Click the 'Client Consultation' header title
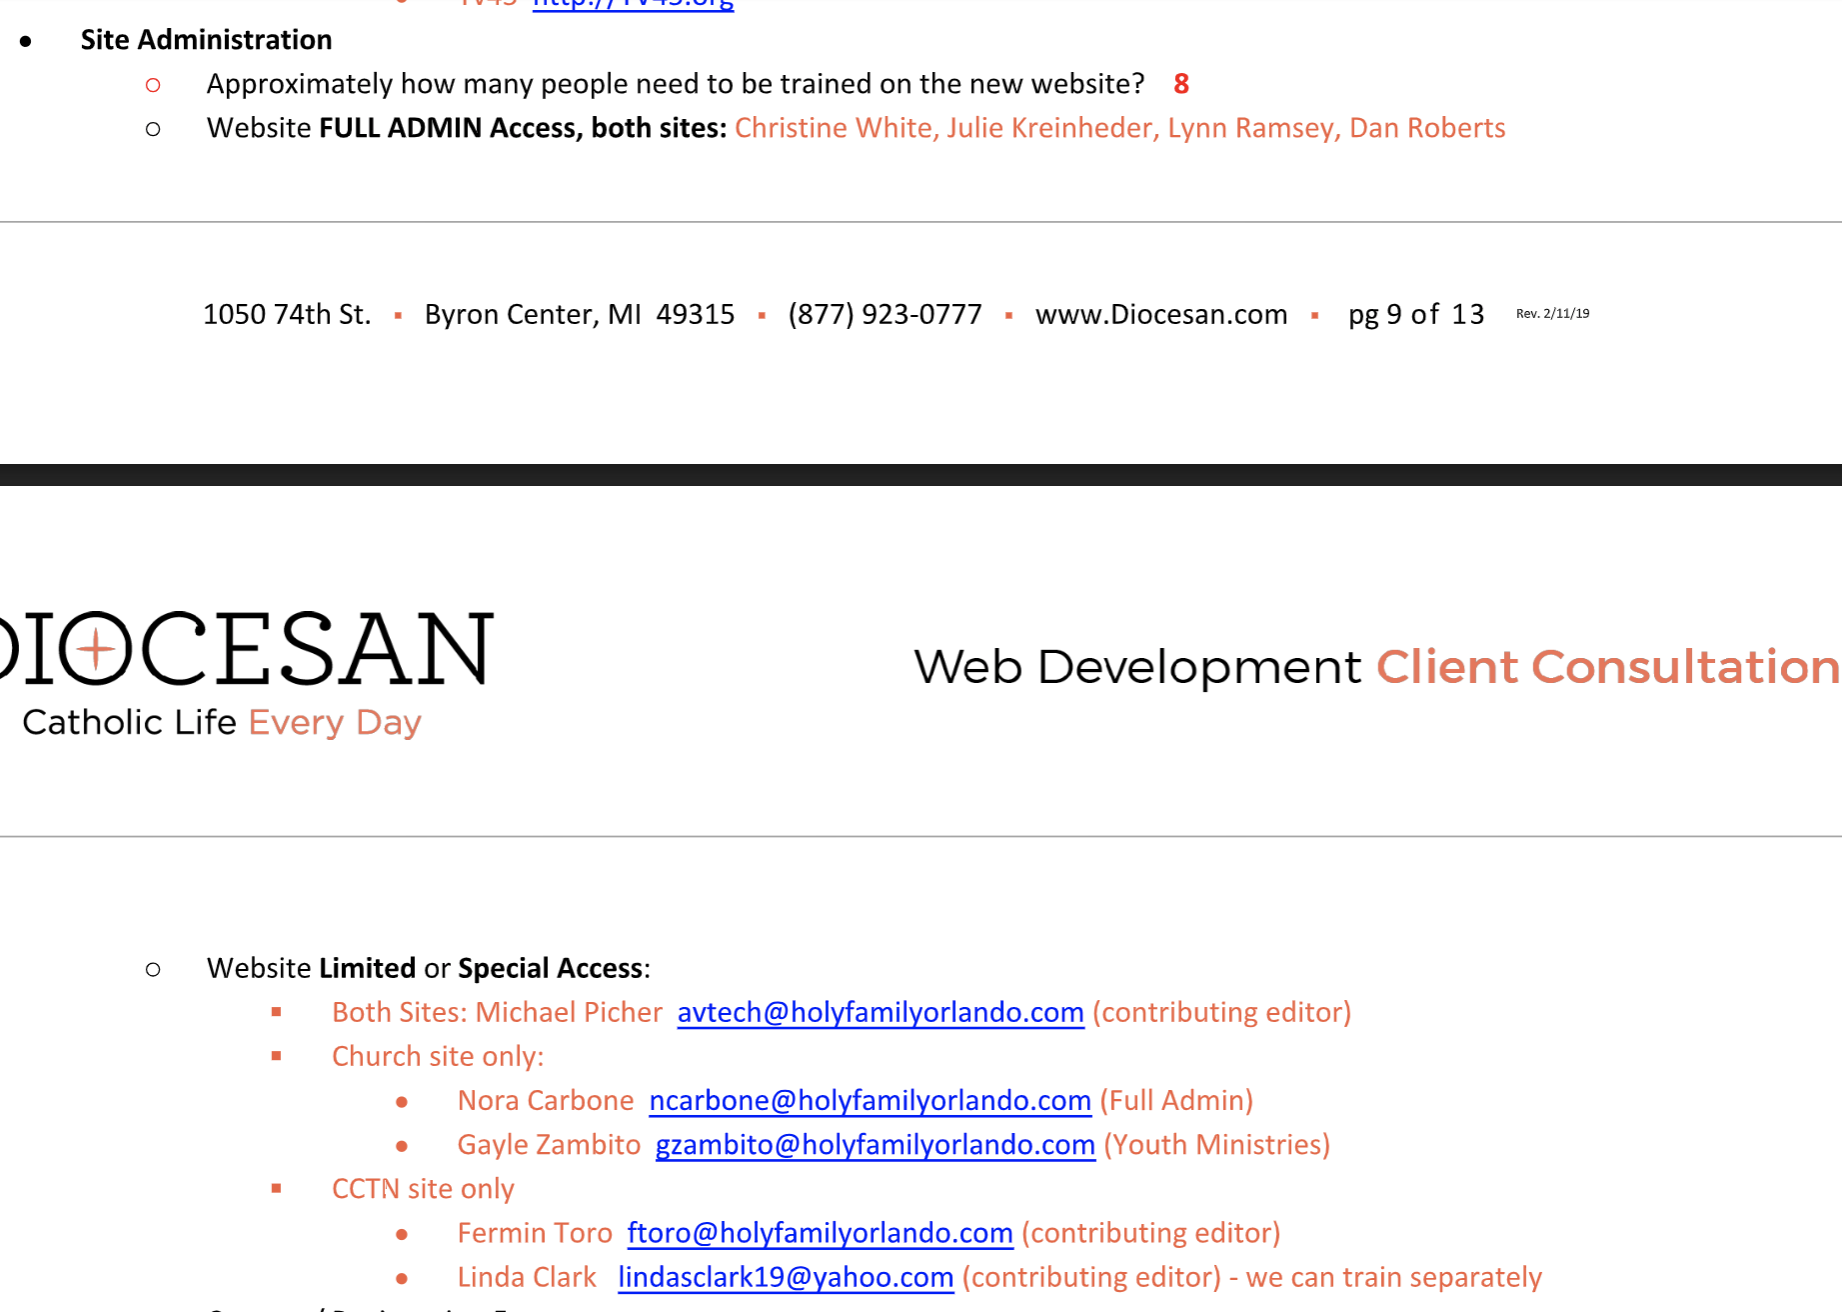 click(1607, 667)
